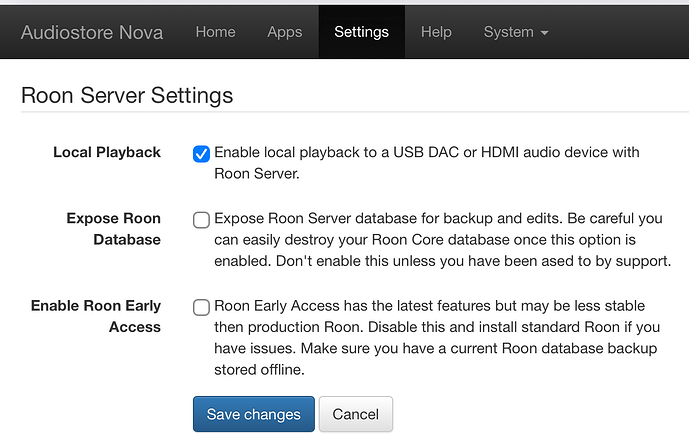Screen dimensions: 689x446
Task: Click the Roon Server database backup description
Action: [440, 240]
